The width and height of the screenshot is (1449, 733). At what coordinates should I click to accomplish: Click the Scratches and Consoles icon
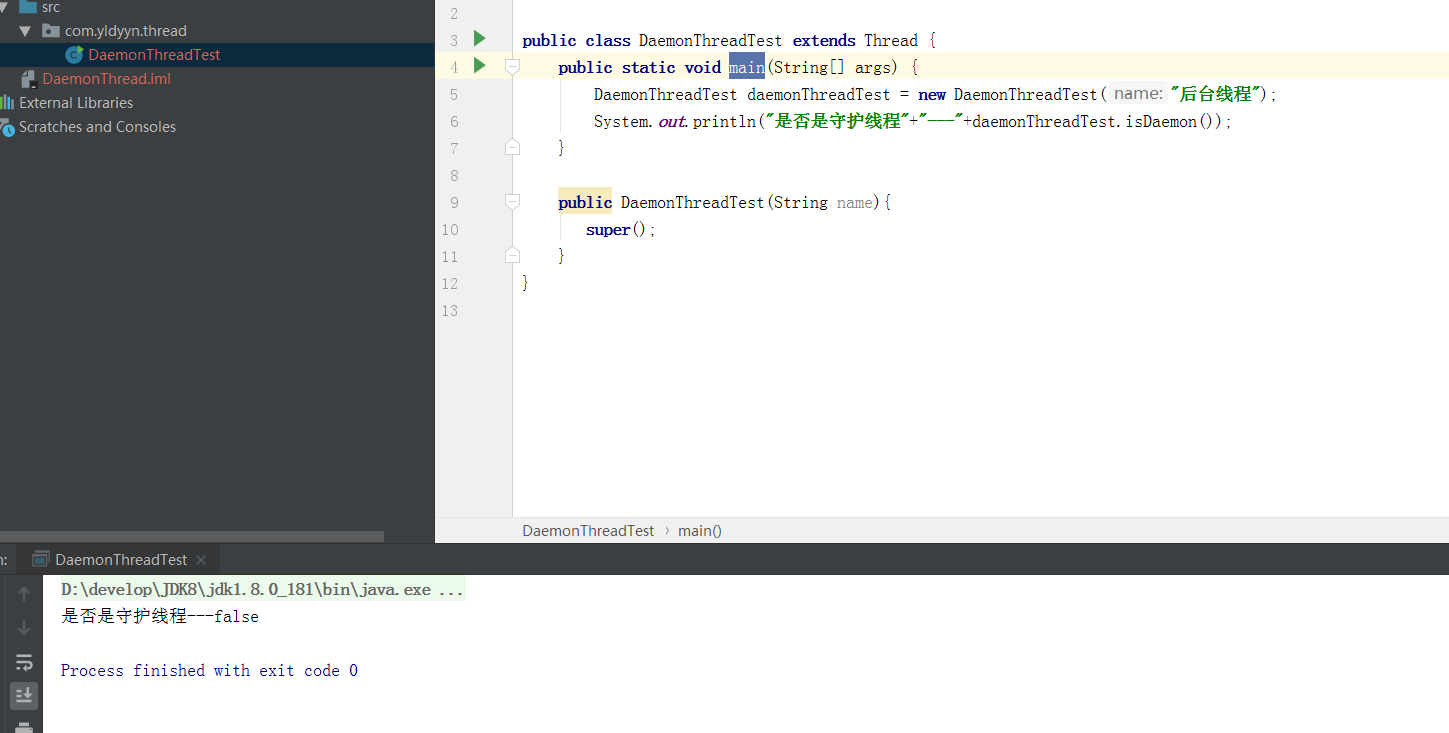[x=7, y=127]
